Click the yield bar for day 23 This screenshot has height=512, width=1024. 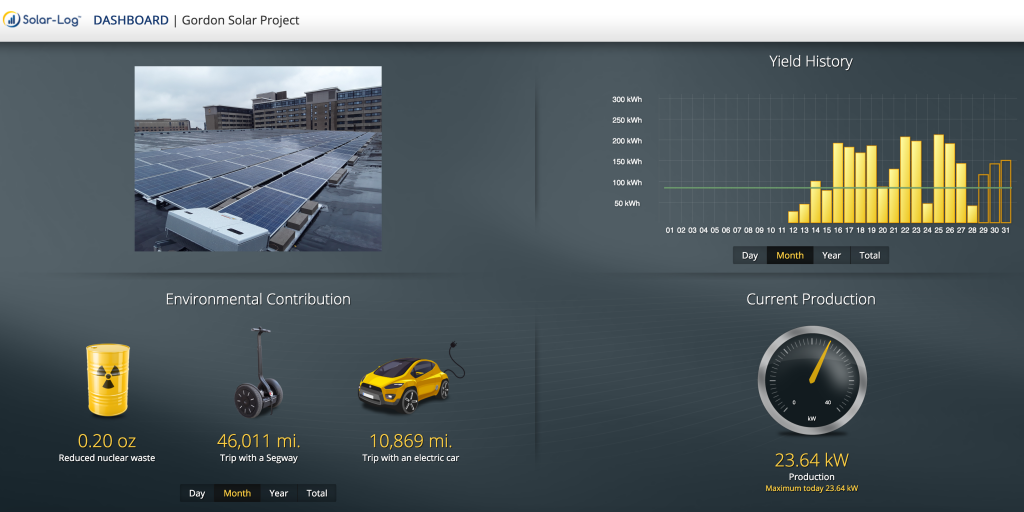916,182
